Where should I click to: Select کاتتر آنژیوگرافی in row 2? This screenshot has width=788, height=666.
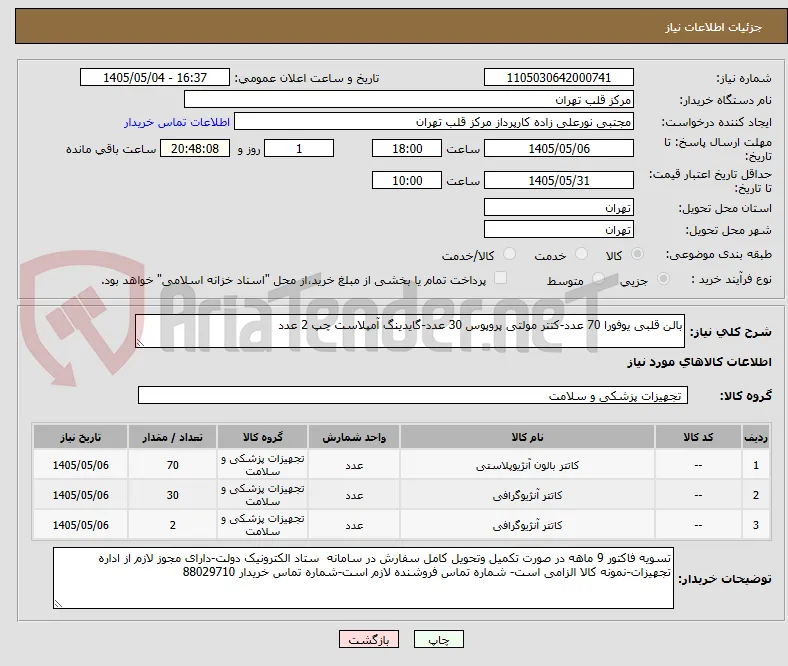(527, 496)
